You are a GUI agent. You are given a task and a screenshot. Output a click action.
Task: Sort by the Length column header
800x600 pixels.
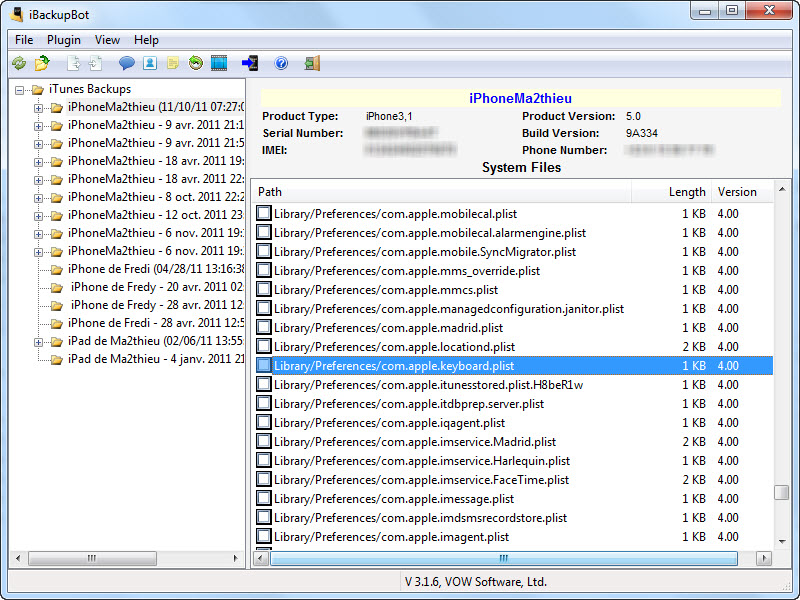click(x=671, y=192)
